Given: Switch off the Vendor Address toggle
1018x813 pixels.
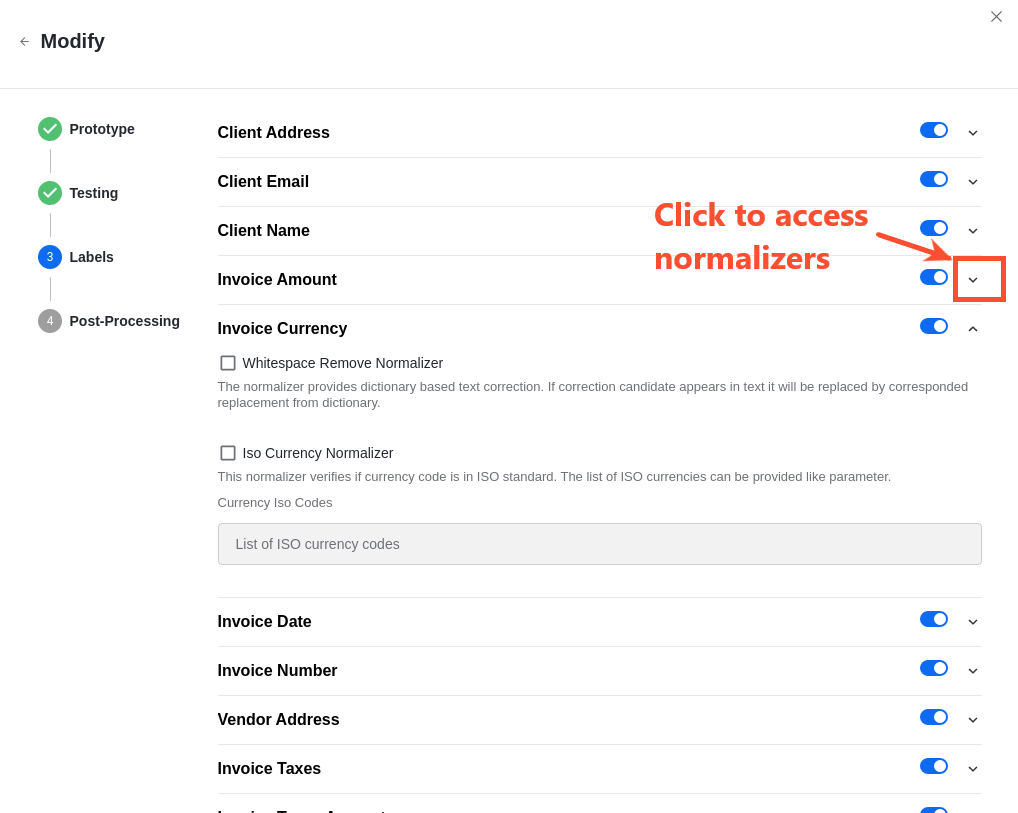Looking at the screenshot, I should (x=934, y=718).
